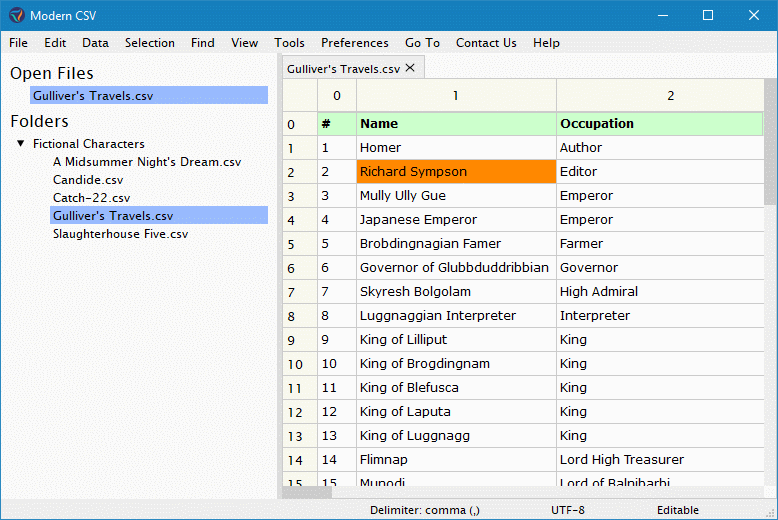778x520 pixels.
Task: Select the Mully Ully Gue cell
Action: 456,195
